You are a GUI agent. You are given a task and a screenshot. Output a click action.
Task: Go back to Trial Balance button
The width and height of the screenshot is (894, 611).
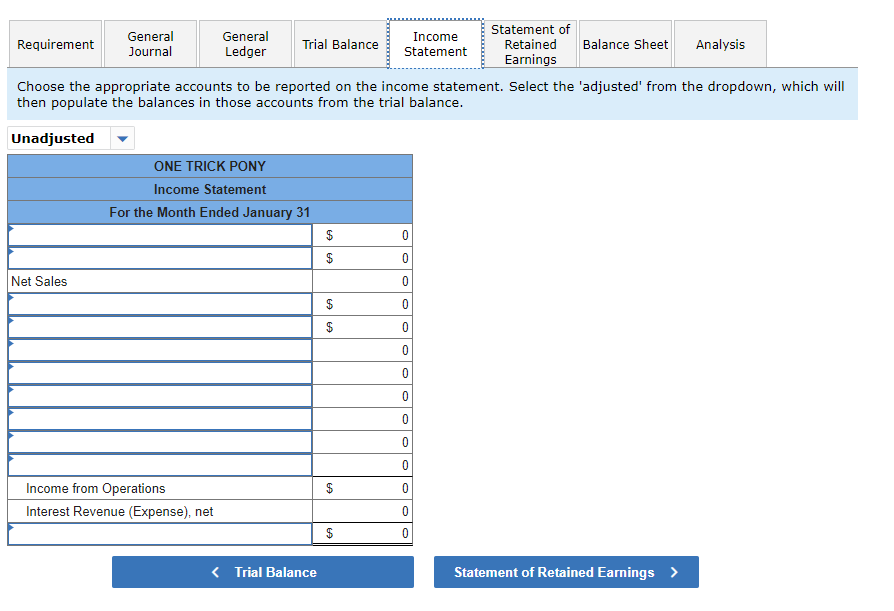(x=263, y=572)
